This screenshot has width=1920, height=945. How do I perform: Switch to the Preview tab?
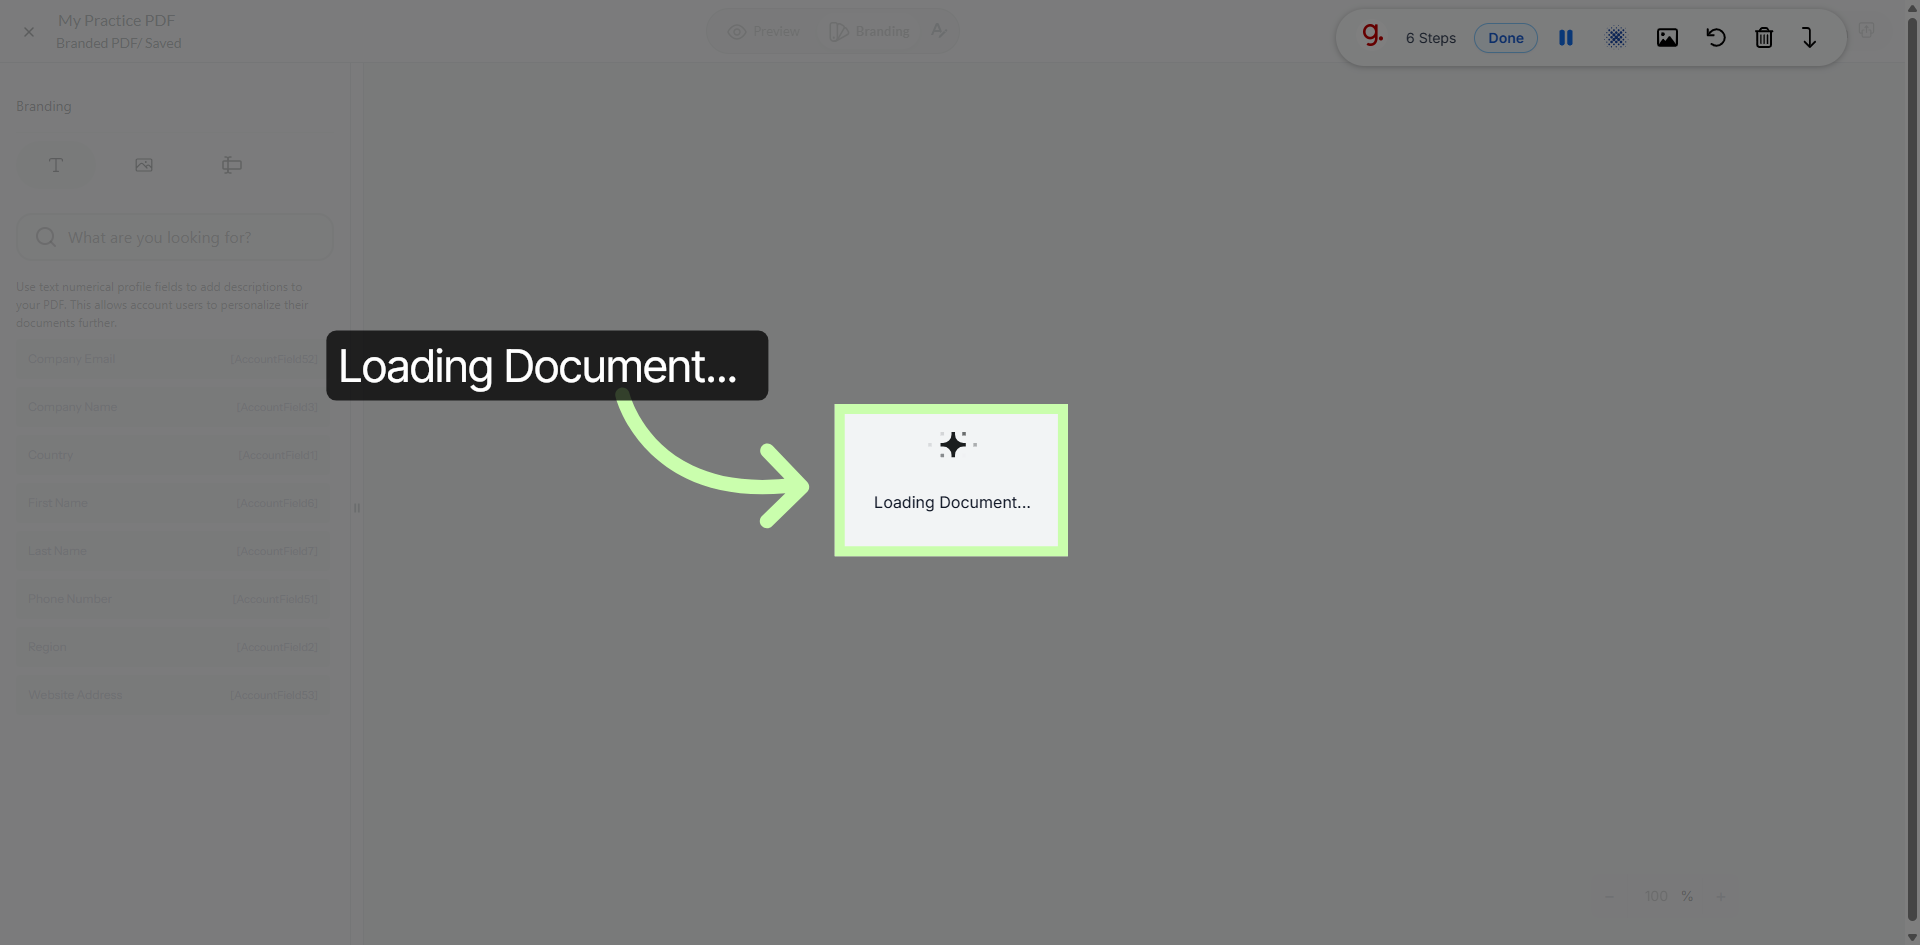point(764,31)
